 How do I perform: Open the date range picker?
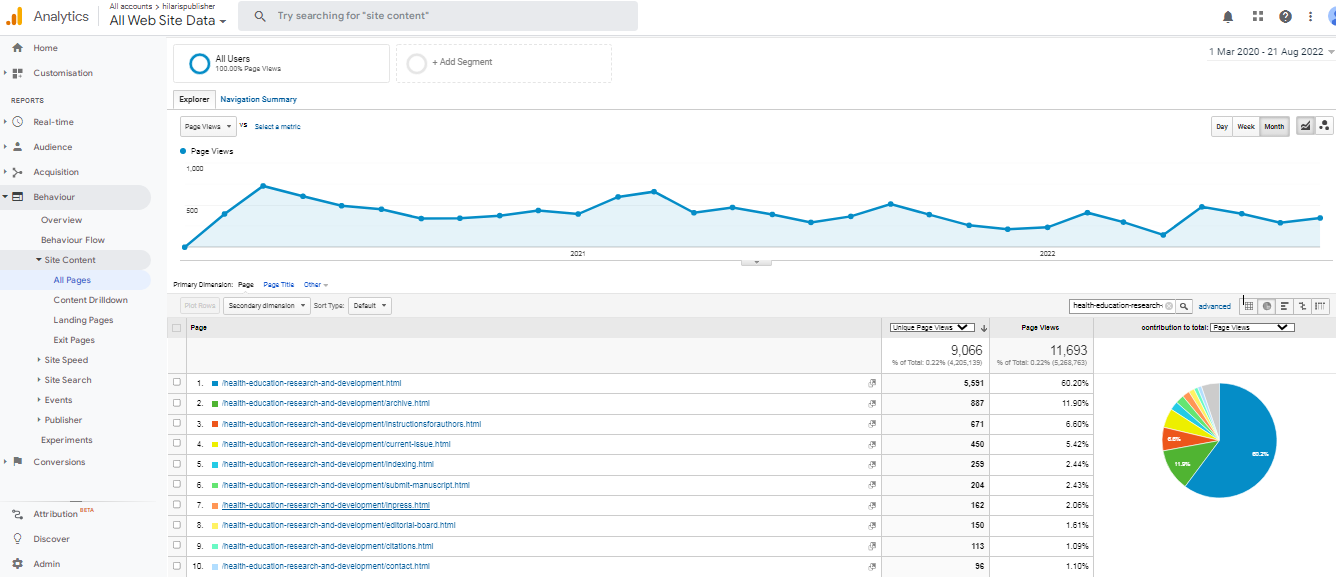pyautogui.click(x=1270, y=52)
